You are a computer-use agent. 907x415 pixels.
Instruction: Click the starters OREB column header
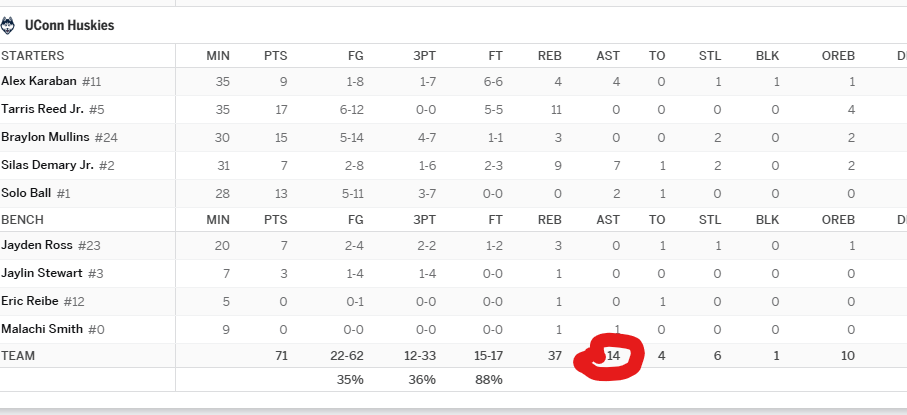pyautogui.click(x=838, y=56)
